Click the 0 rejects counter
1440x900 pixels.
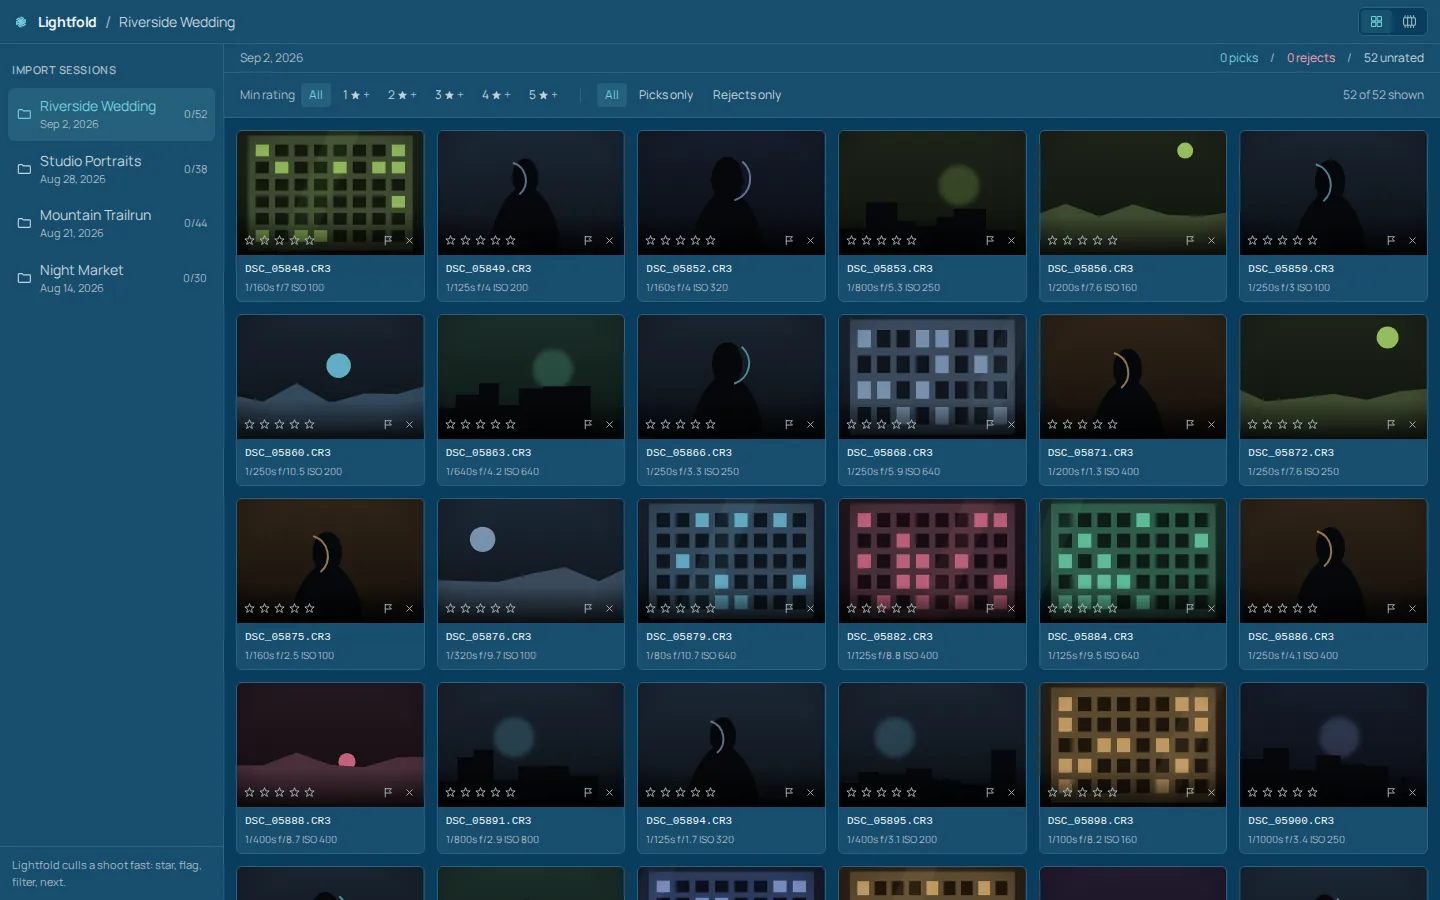pyautogui.click(x=1311, y=58)
